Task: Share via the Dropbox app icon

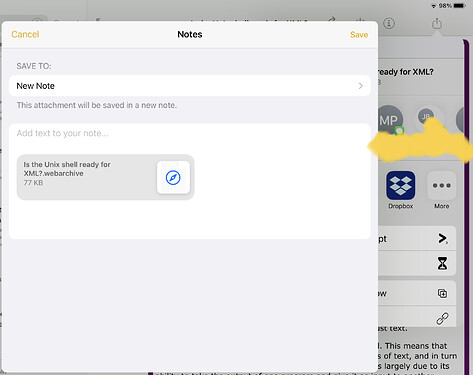Action: pos(400,185)
